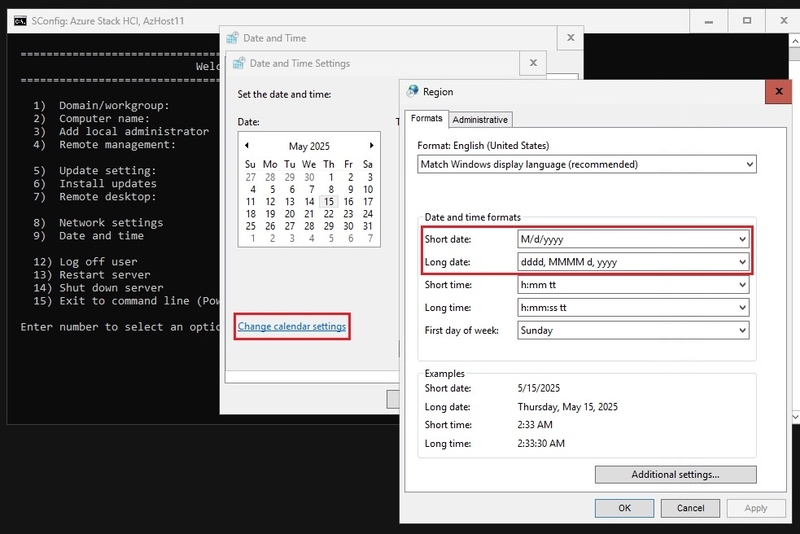The image size is (800, 534).
Task: Click OK in the Region dialog
Action: [624, 508]
